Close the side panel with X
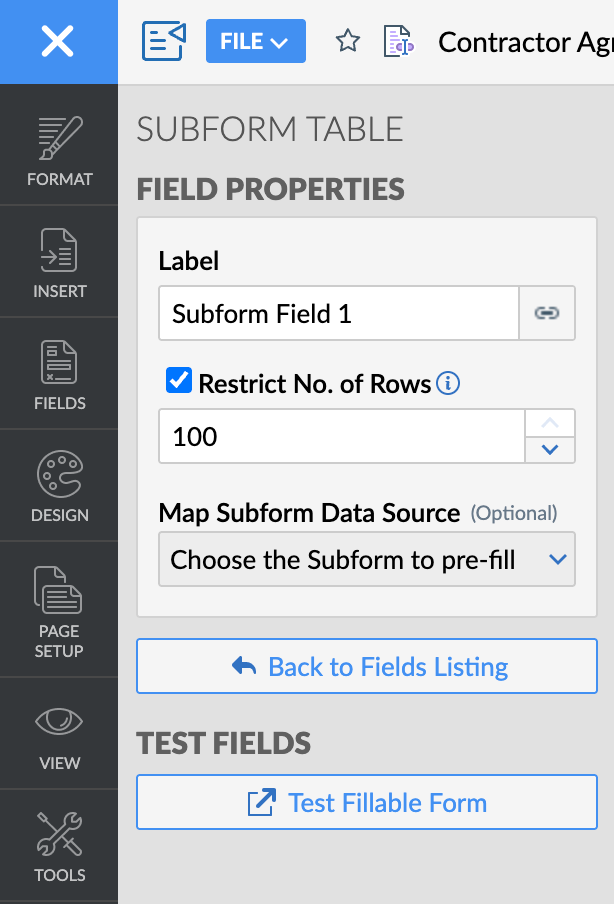 58,41
